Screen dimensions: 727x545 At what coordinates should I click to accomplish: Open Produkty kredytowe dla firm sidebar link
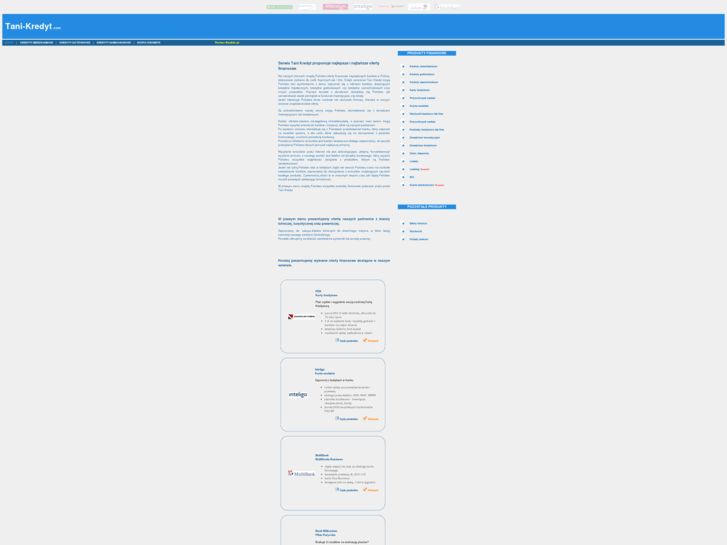pos(427,129)
